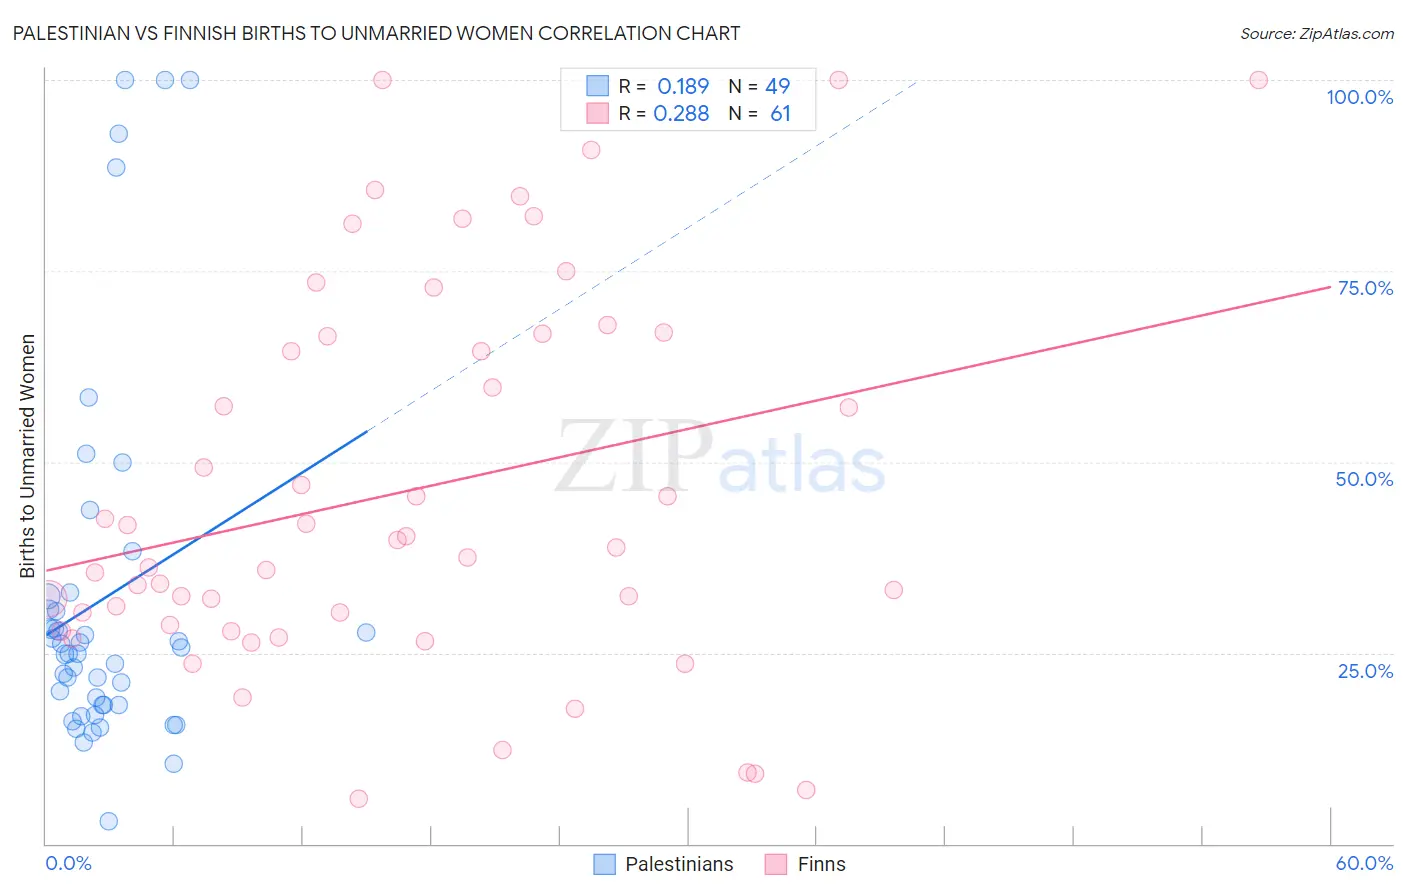Viewport: 1406px width, 892px height.
Task: Click the Finns legend color swatch
Action: 776,864
